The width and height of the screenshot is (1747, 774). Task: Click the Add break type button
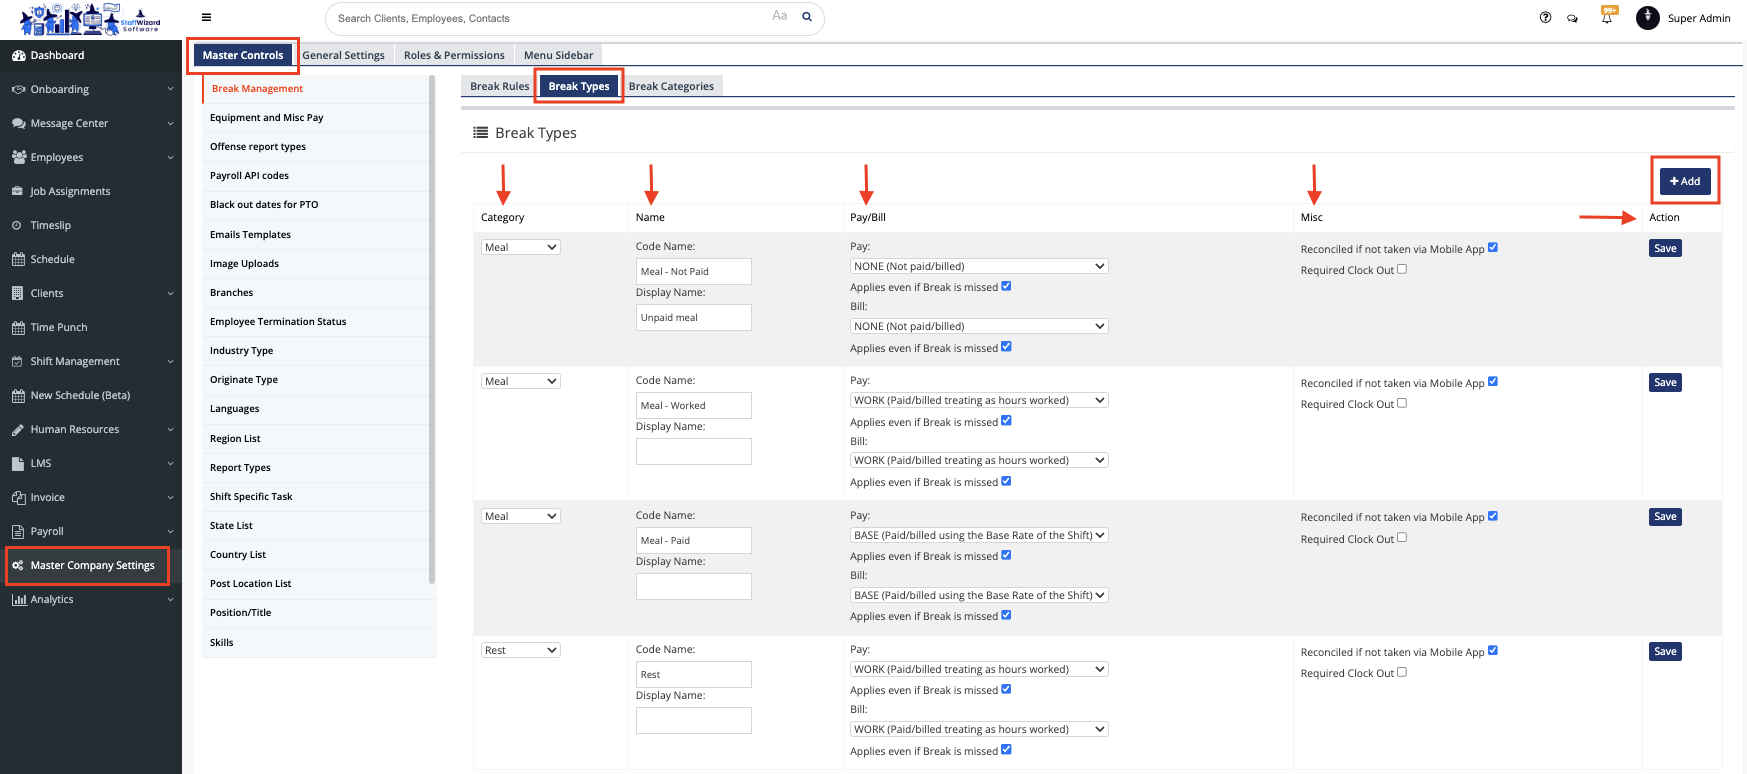(1685, 181)
